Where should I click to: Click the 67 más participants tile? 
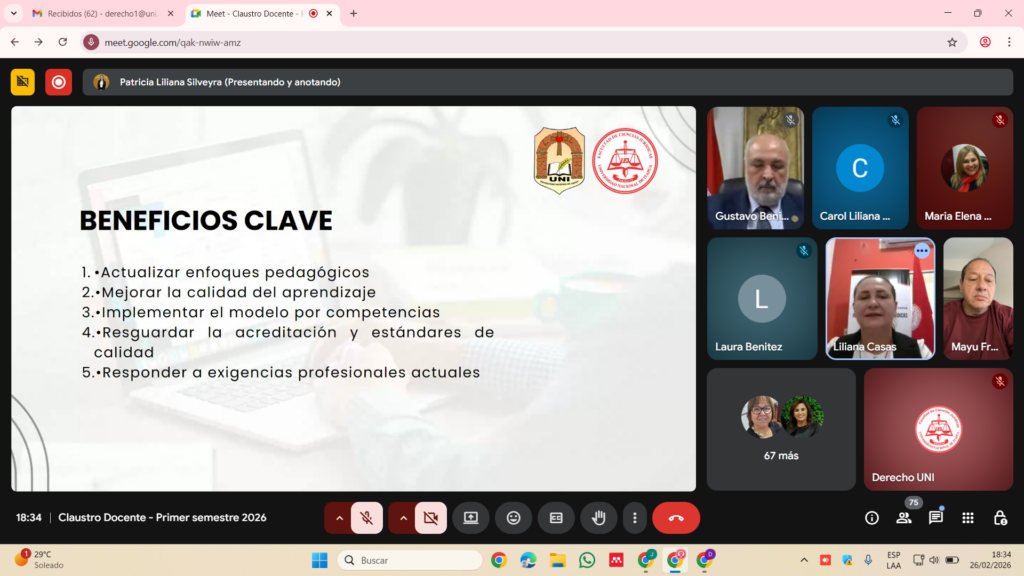point(781,429)
